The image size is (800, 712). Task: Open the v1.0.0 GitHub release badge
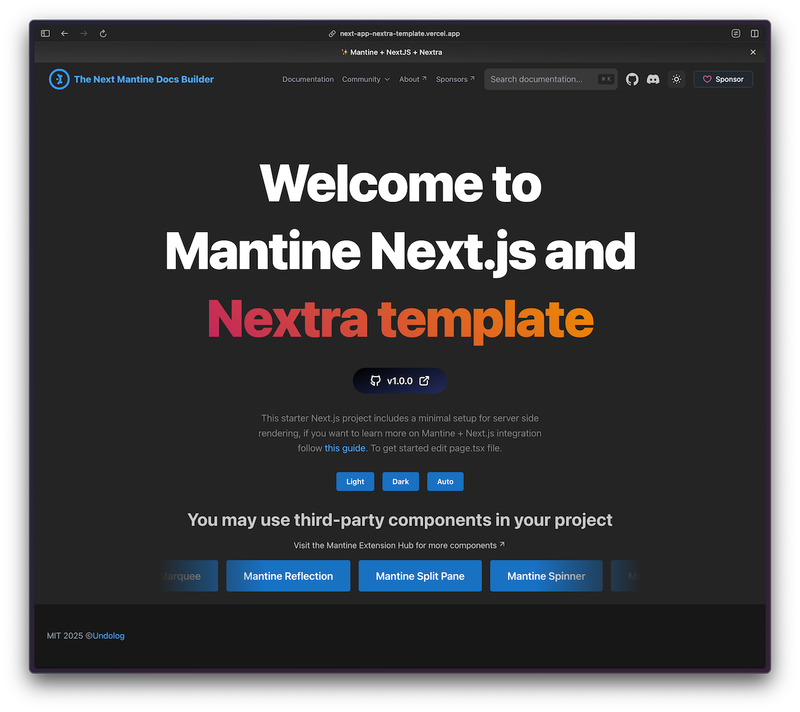click(x=400, y=380)
